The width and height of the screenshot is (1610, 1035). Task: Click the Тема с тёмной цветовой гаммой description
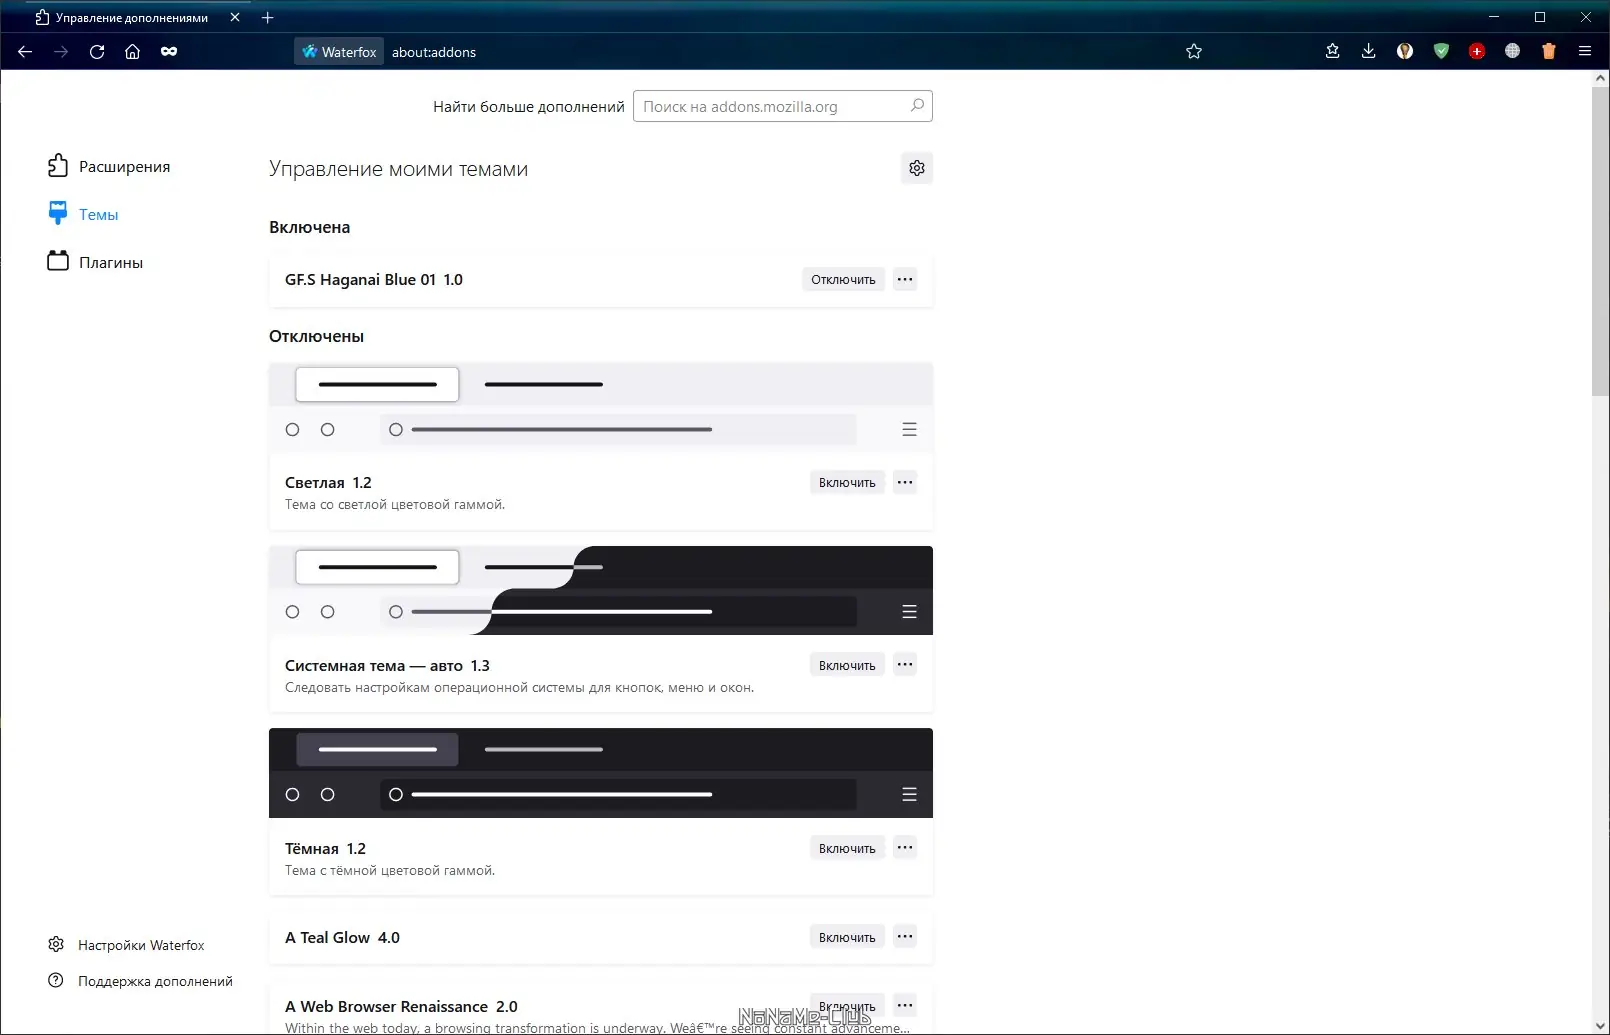point(390,871)
